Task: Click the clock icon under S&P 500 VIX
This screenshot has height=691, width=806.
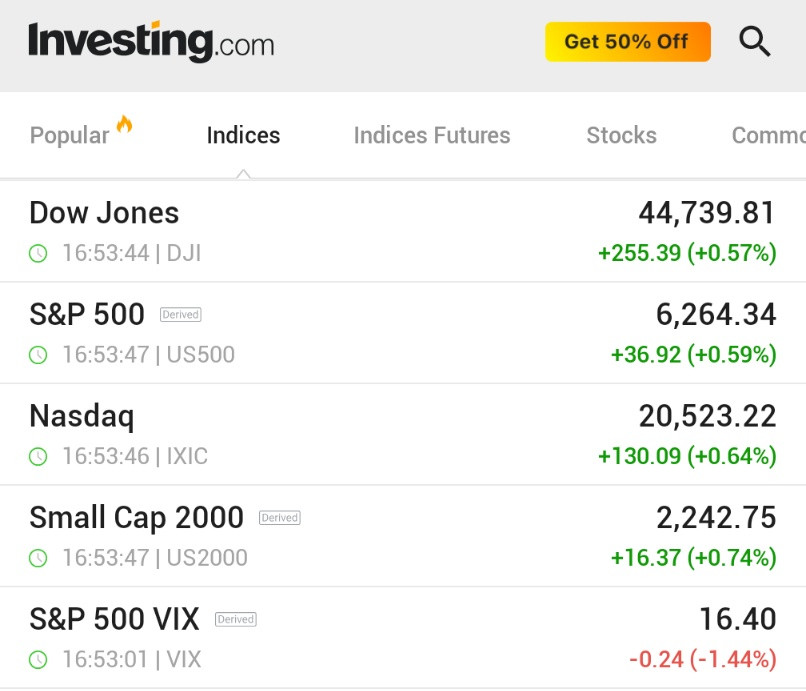Action: pyautogui.click(x=38, y=660)
